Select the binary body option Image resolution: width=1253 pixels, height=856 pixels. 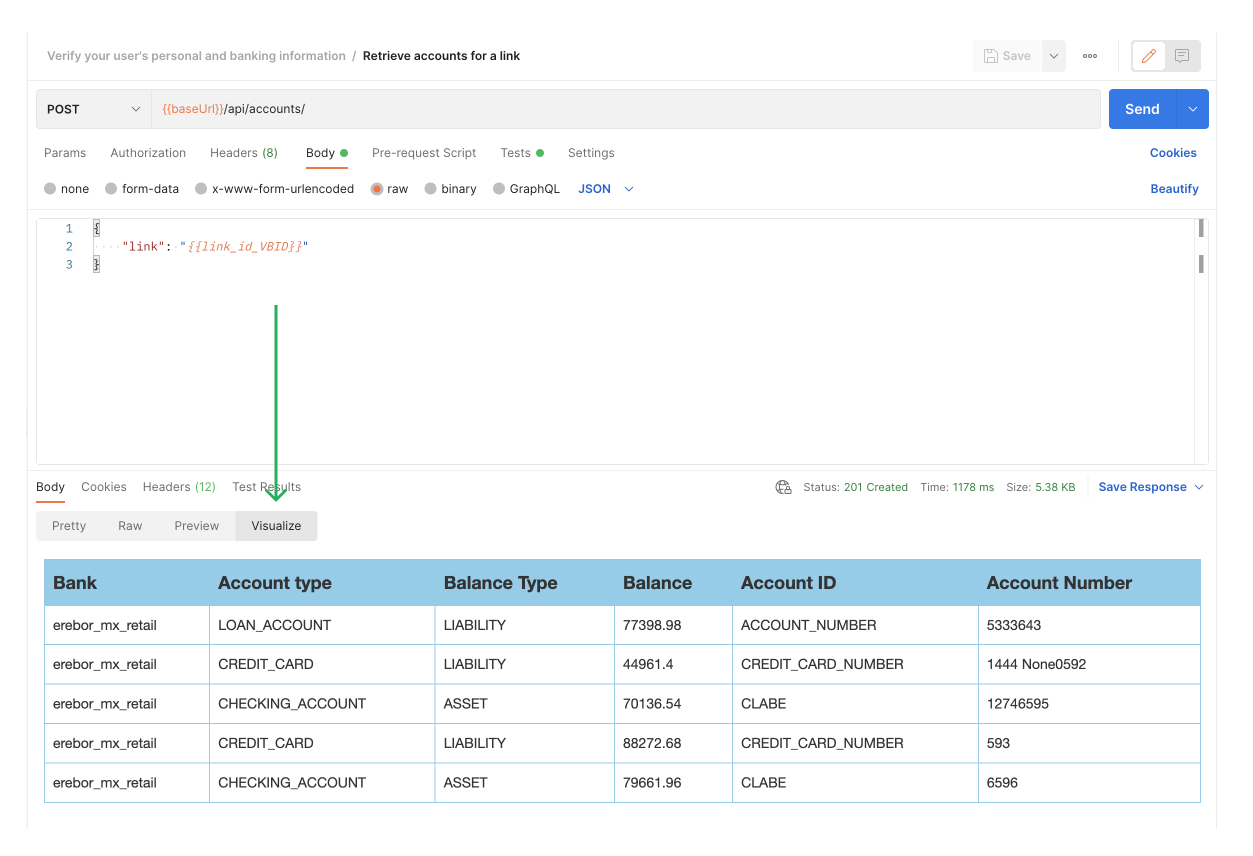pyautogui.click(x=450, y=189)
